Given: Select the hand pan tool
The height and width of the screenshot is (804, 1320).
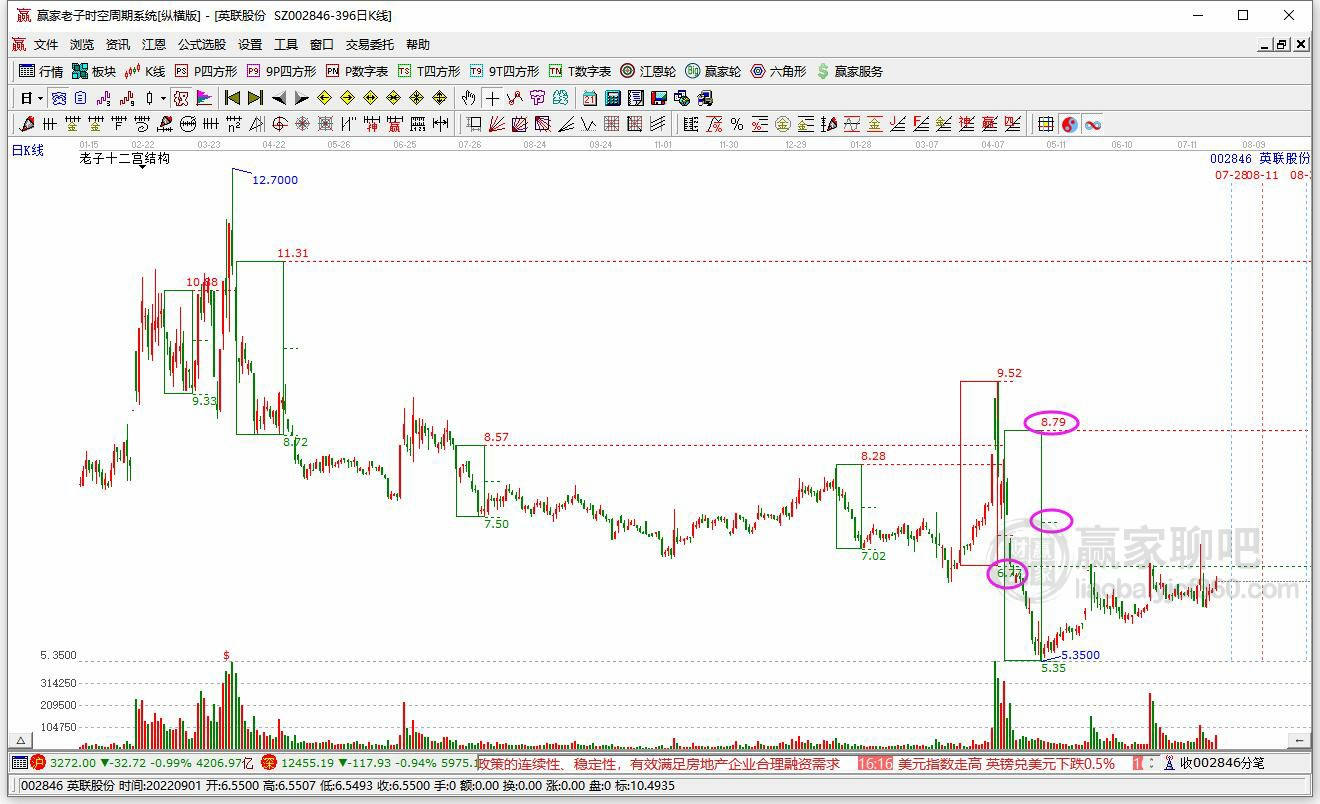Looking at the screenshot, I should 468,98.
